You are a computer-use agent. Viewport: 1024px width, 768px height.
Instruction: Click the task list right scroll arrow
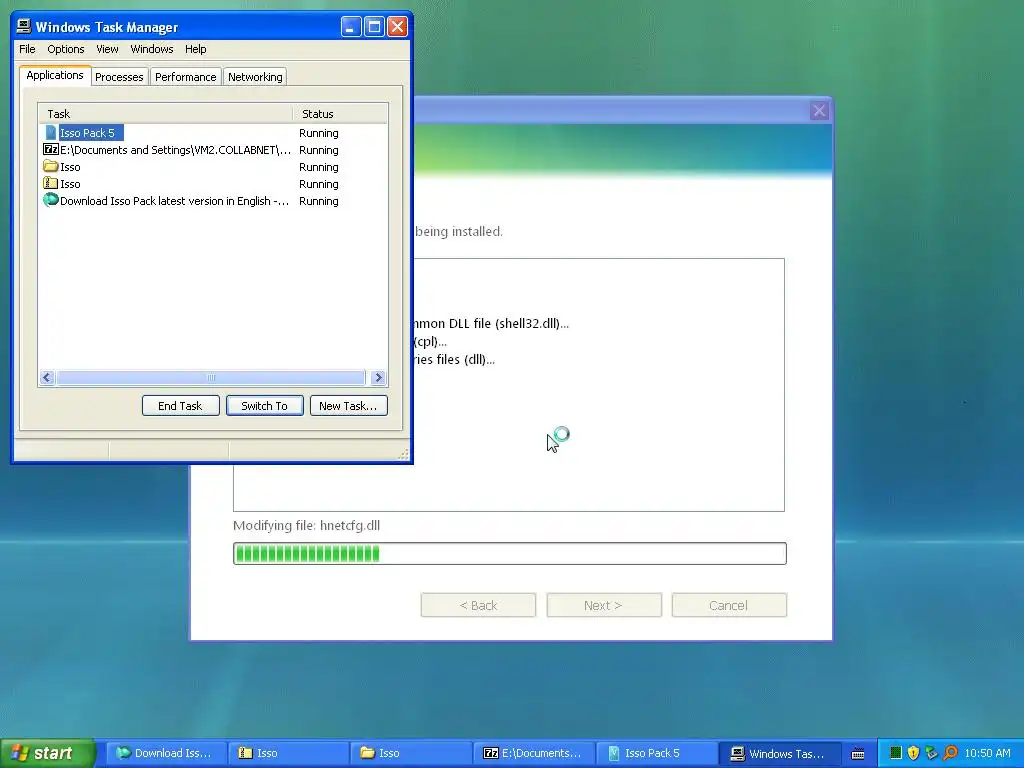point(378,377)
